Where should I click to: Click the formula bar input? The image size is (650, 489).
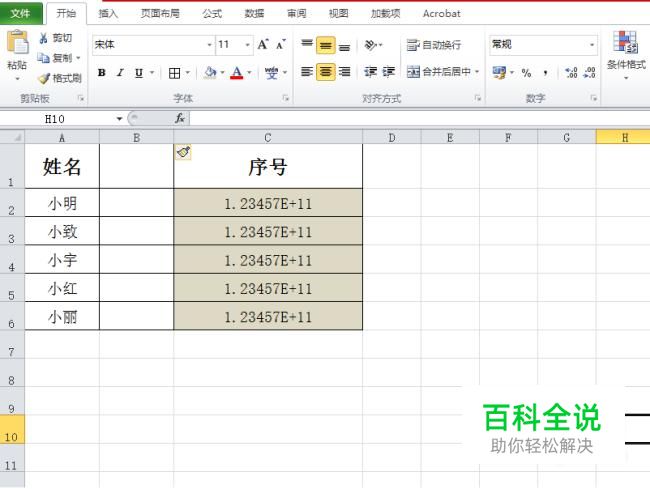click(420, 119)
